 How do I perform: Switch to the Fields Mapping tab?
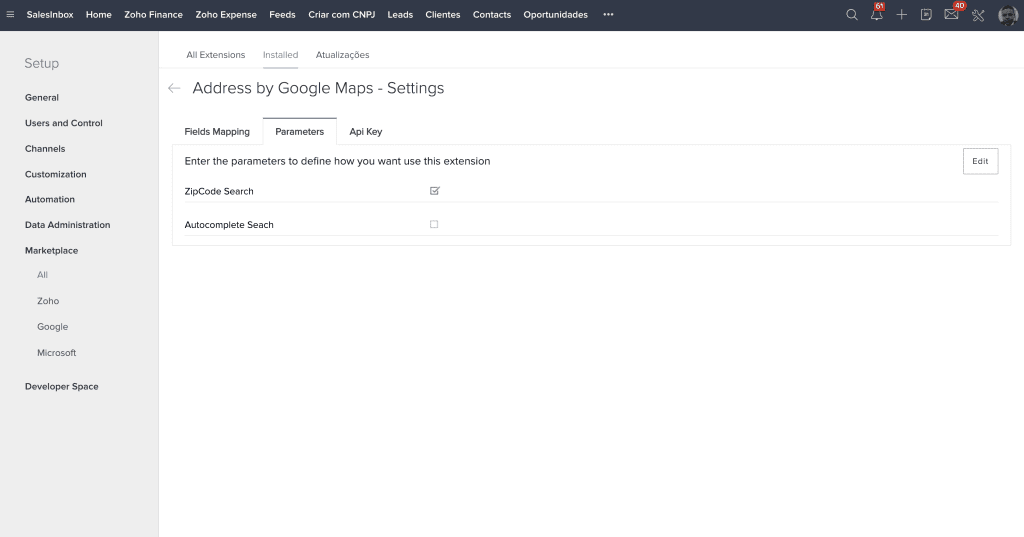click(x=217, y=131)
